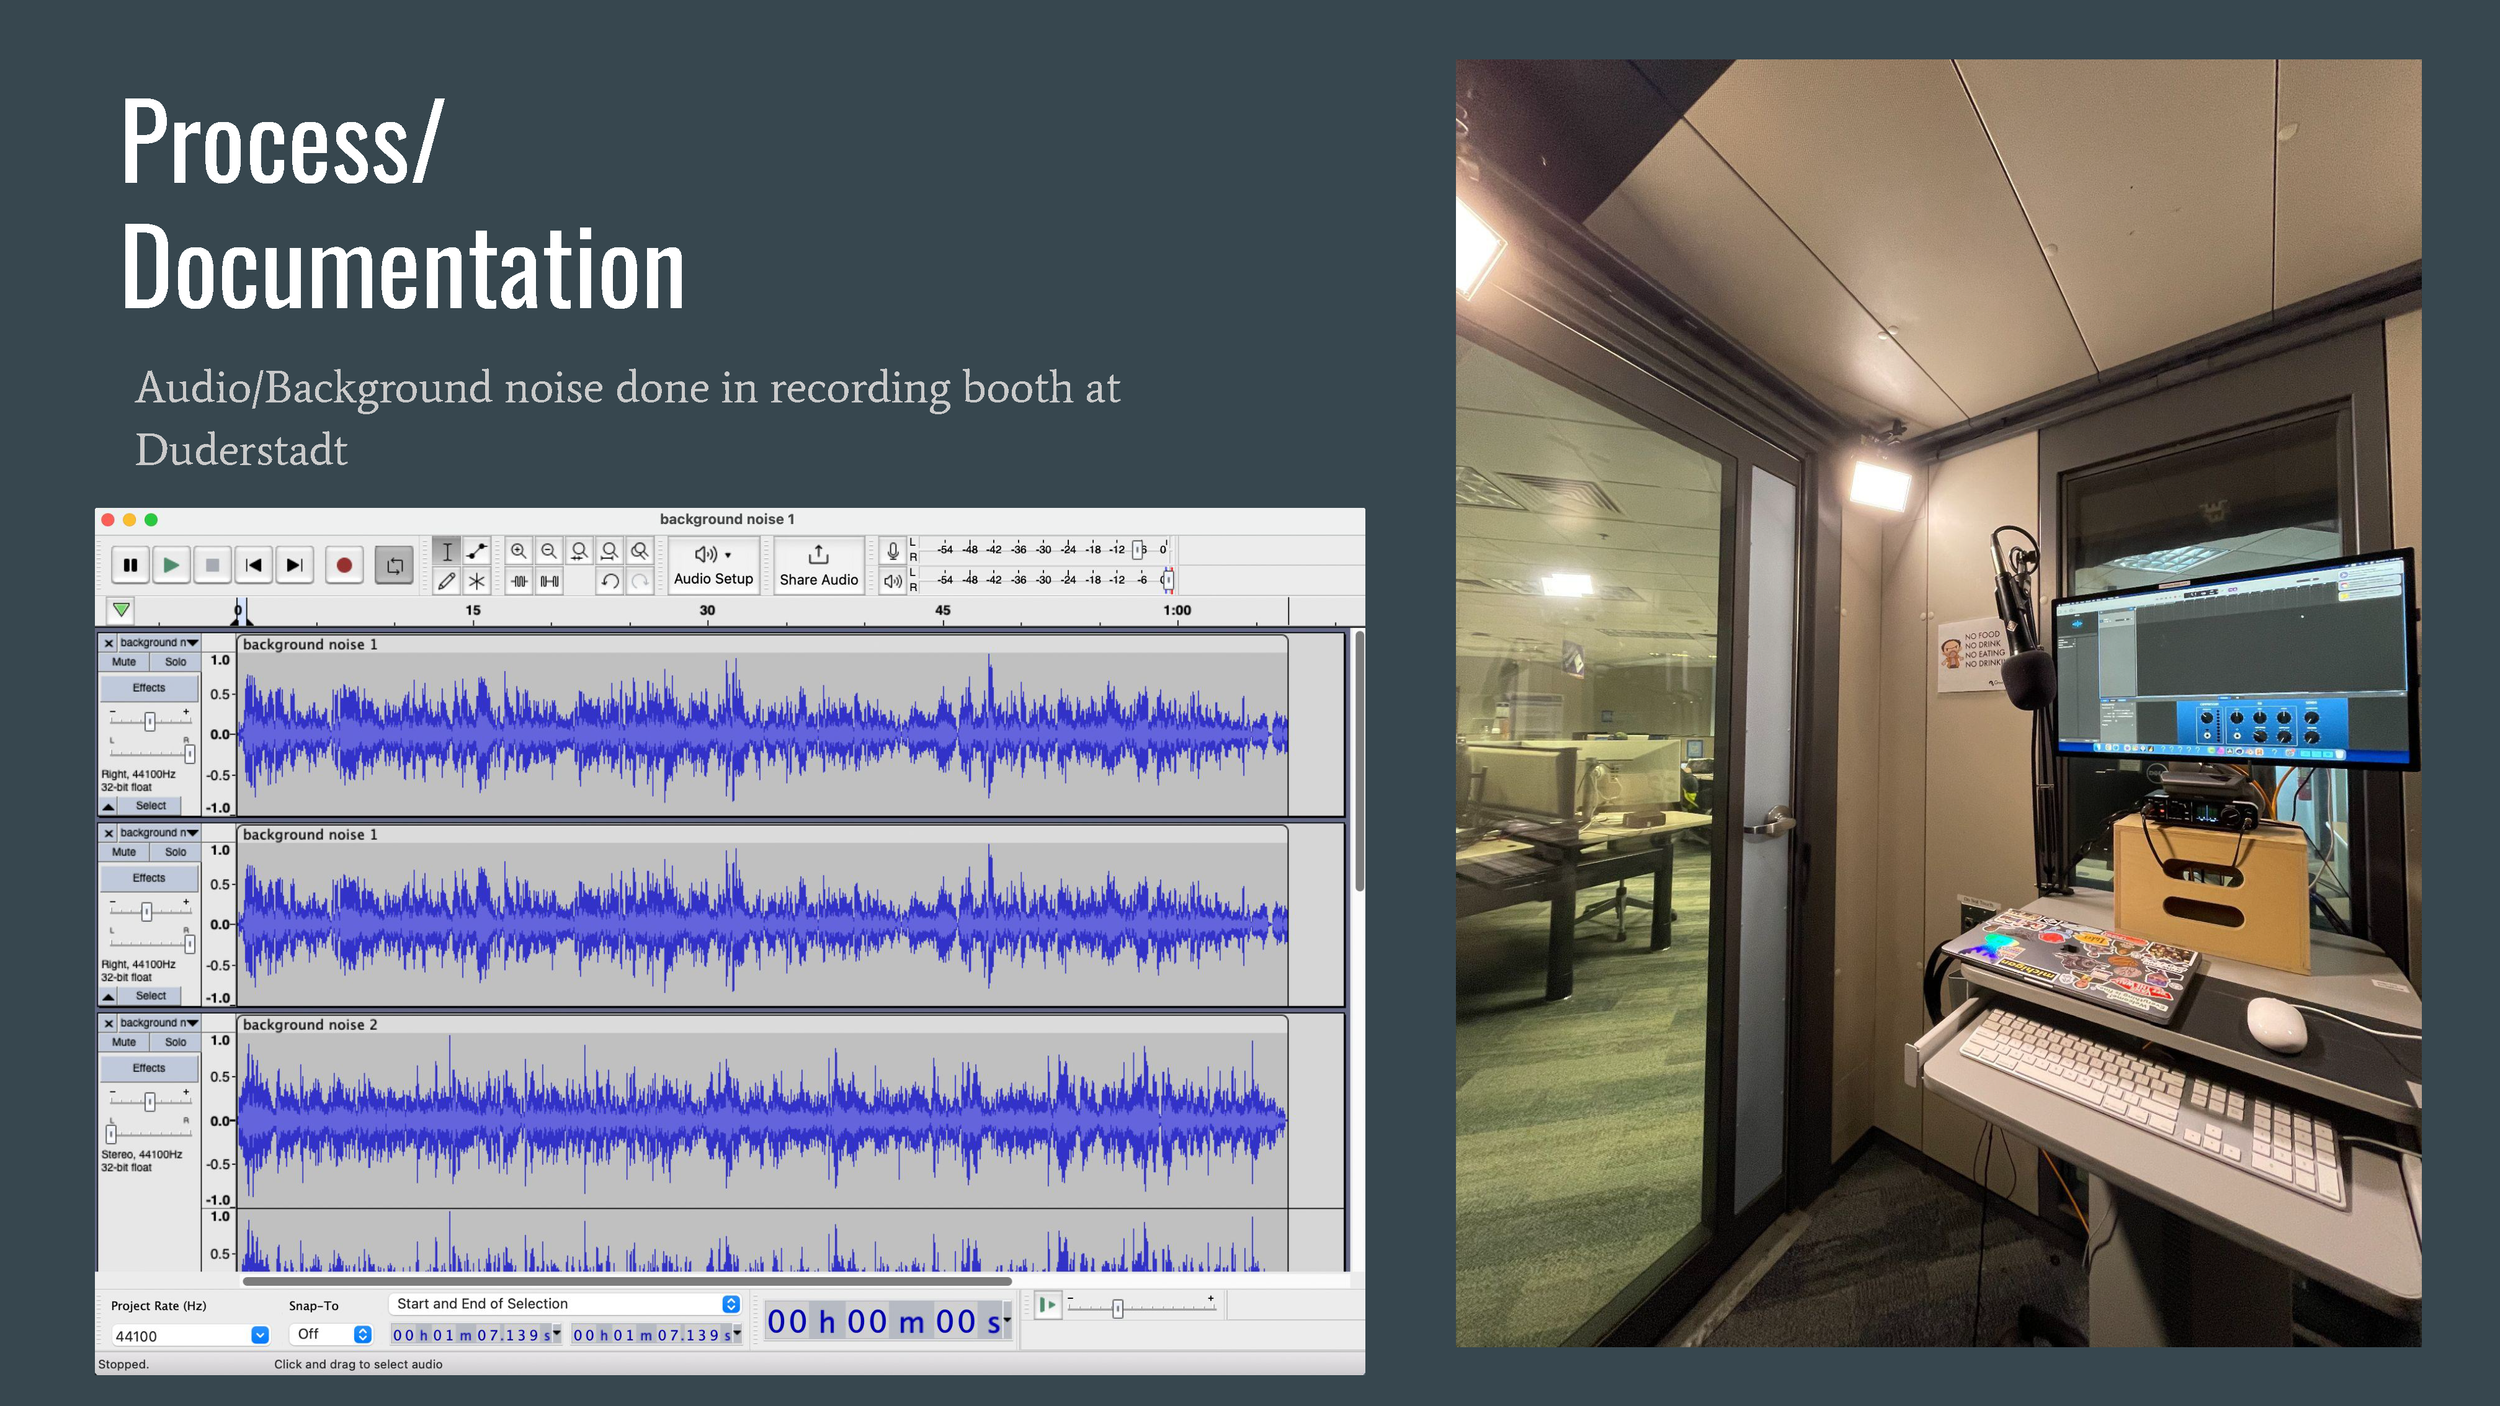Select the Draw pencil tool
Screen dimensions: 2500x1406
447,581
